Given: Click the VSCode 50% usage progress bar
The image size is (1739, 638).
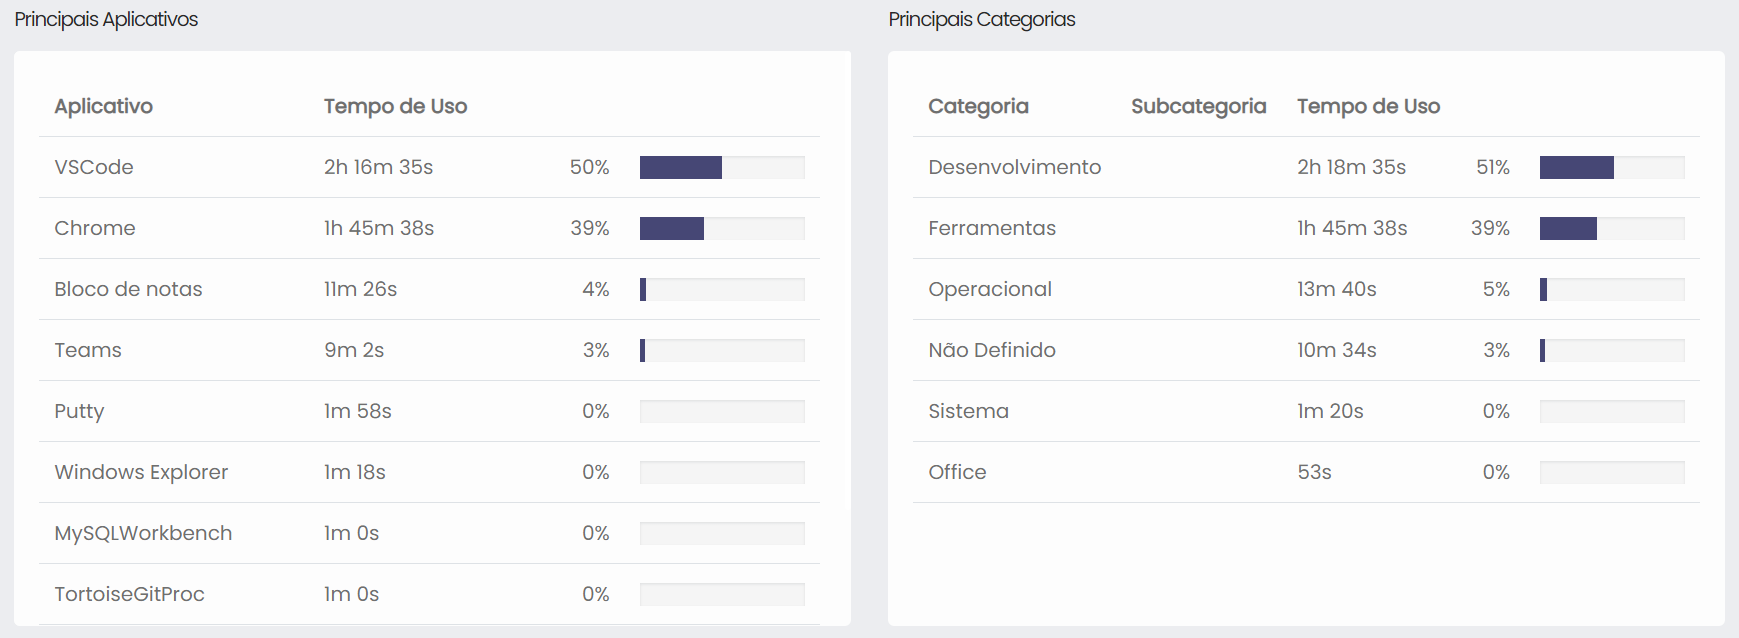Looking at the screenshot, I should pos(722,167).
